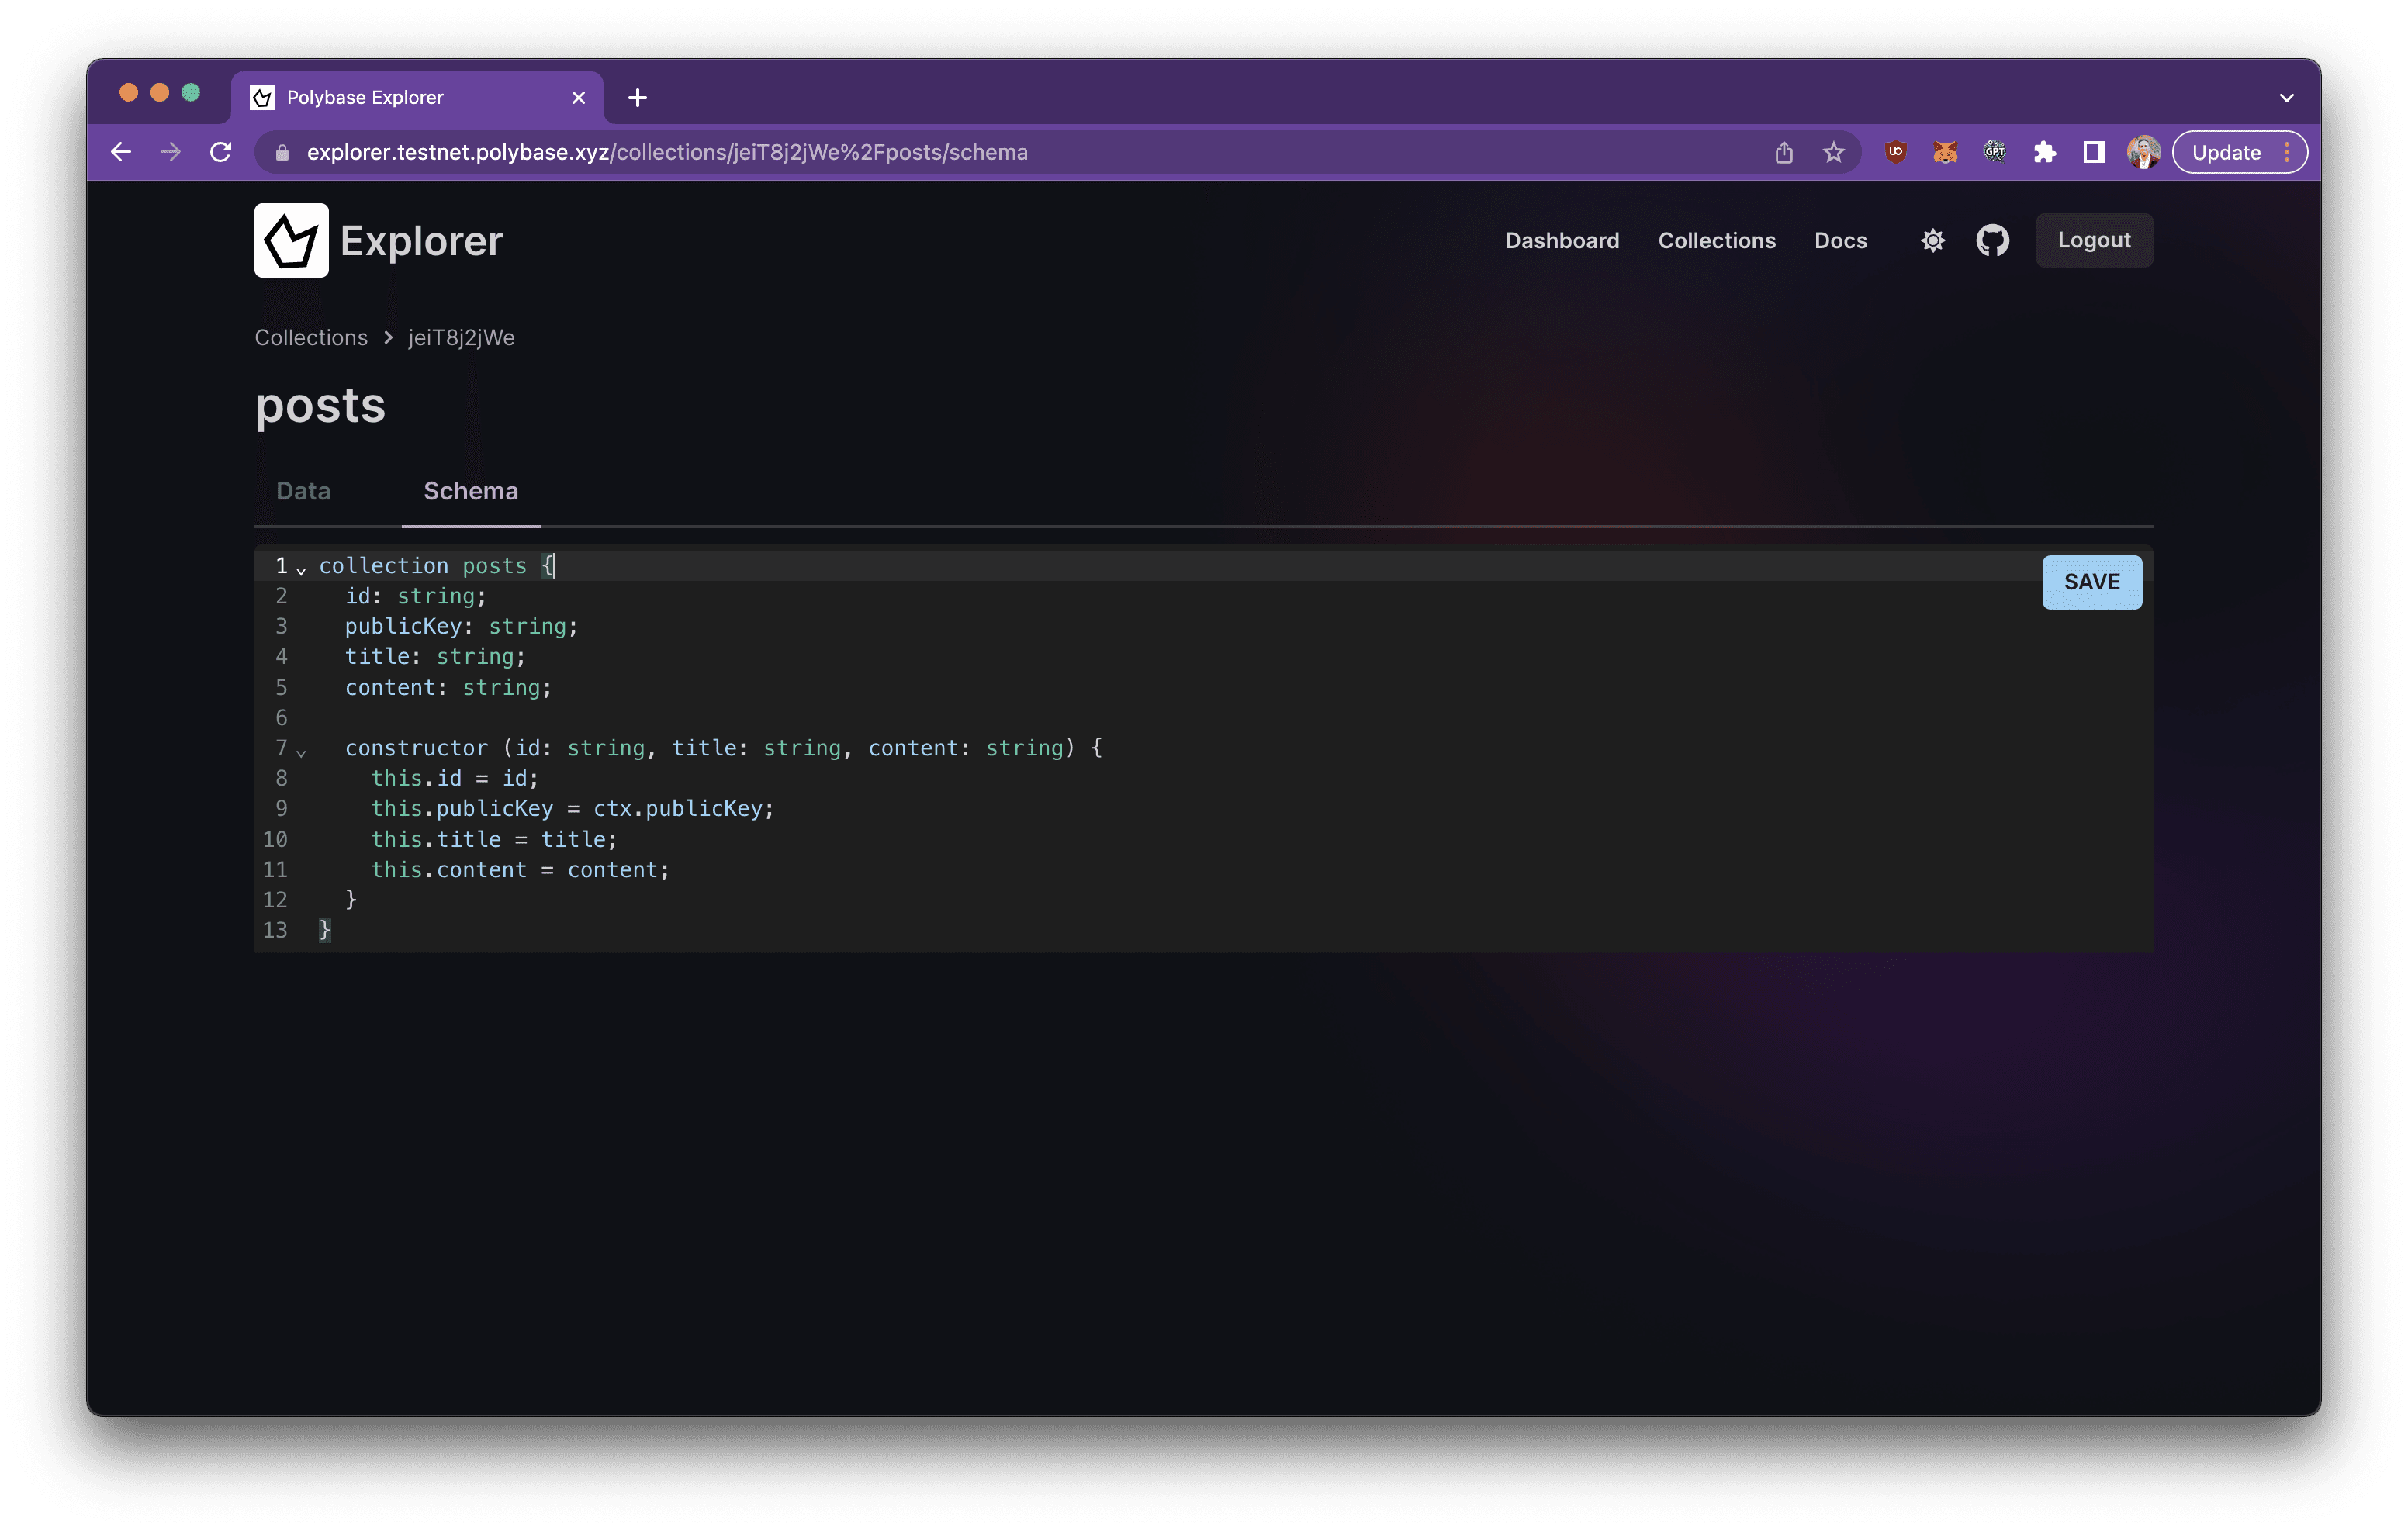
Task: Switch to the Data tab
Action: click(303, 491)
